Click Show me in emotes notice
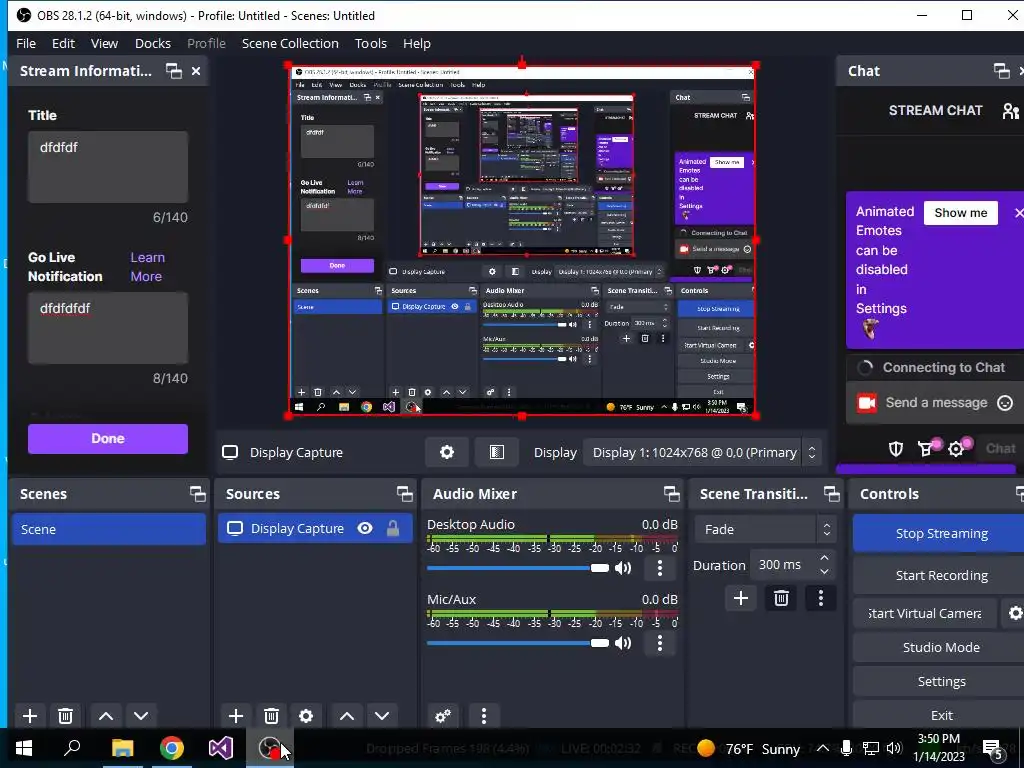This screenshot has height=768, width=1024. click(x=961, y=213)
